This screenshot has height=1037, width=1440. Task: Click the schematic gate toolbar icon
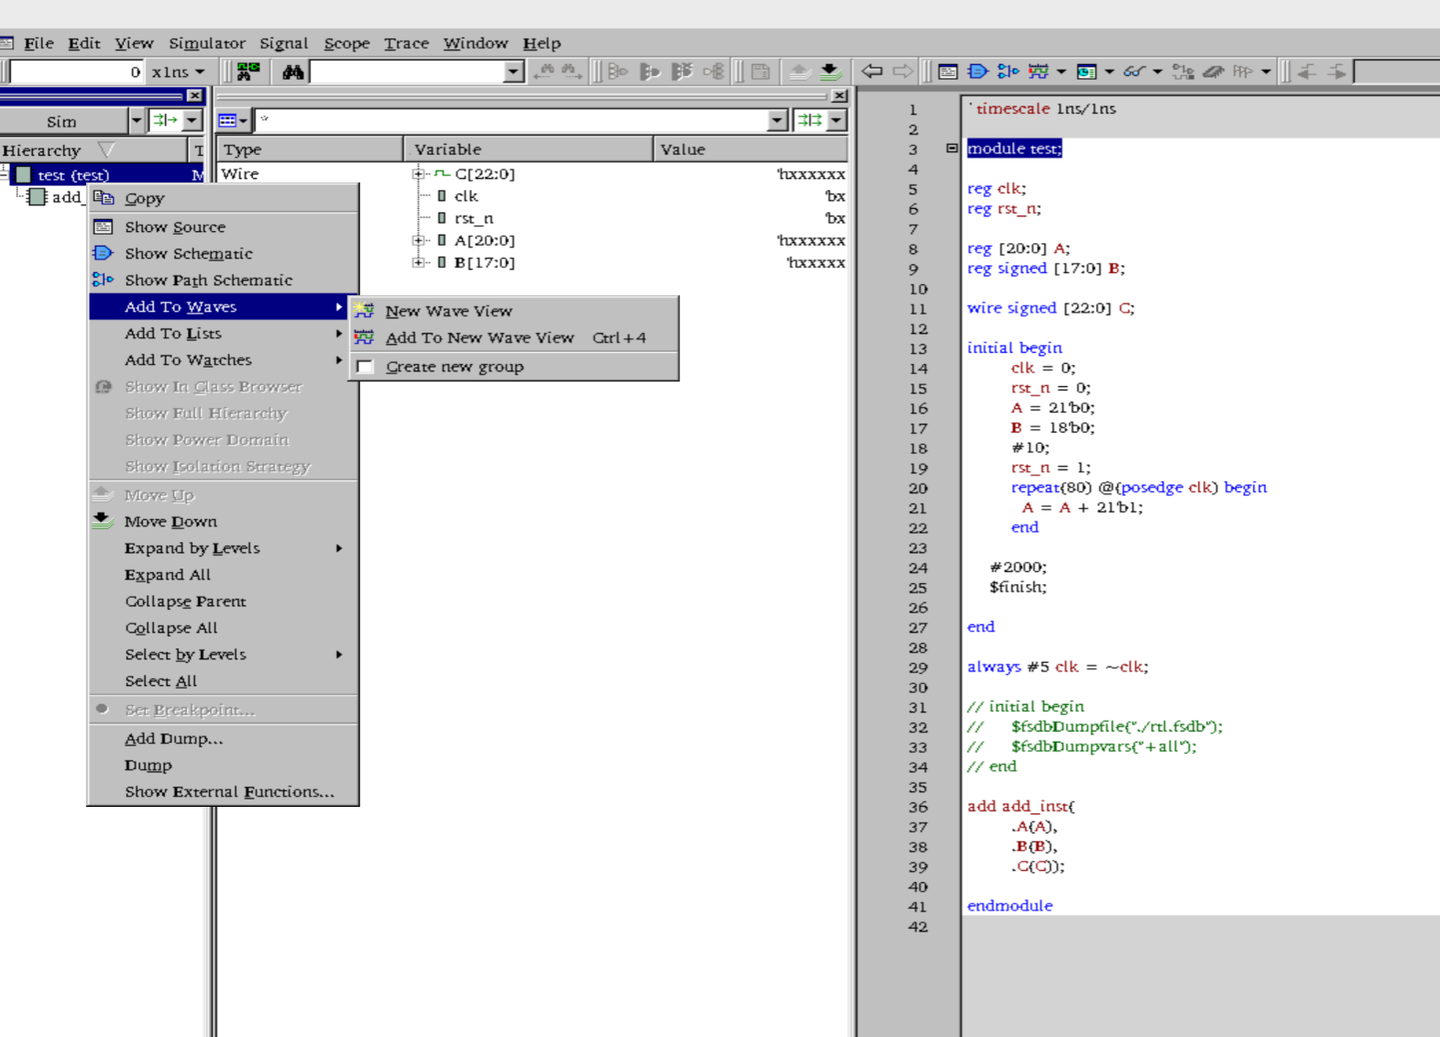978,72
